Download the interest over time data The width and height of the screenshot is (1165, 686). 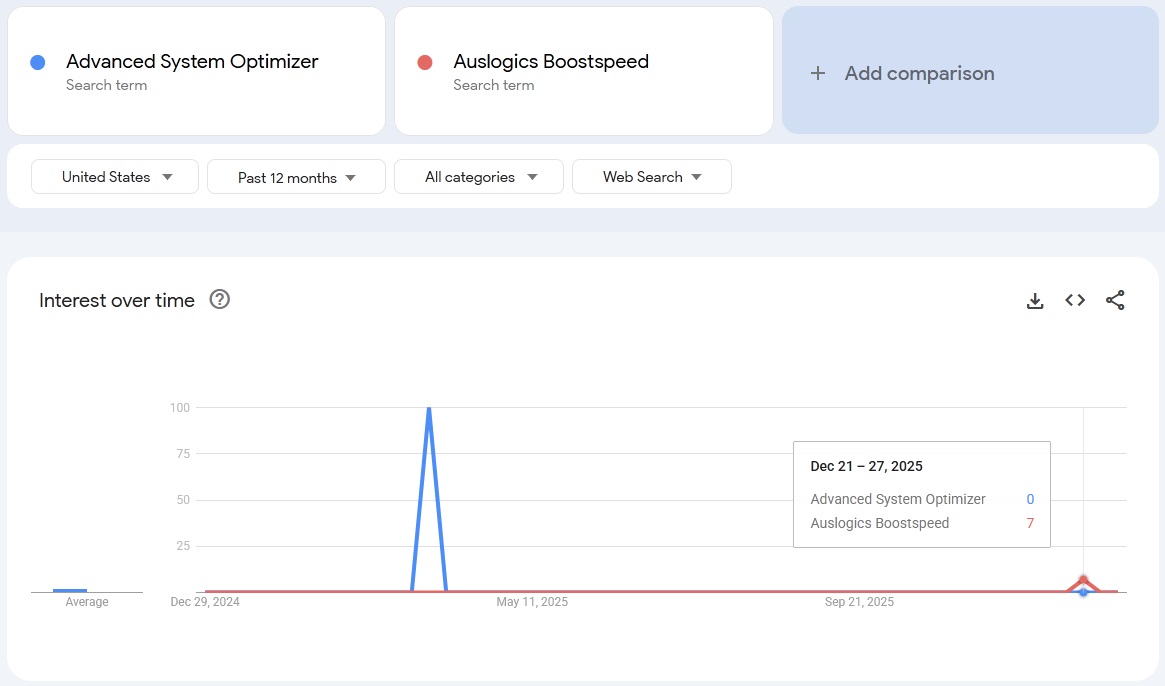click(1035, 300)
